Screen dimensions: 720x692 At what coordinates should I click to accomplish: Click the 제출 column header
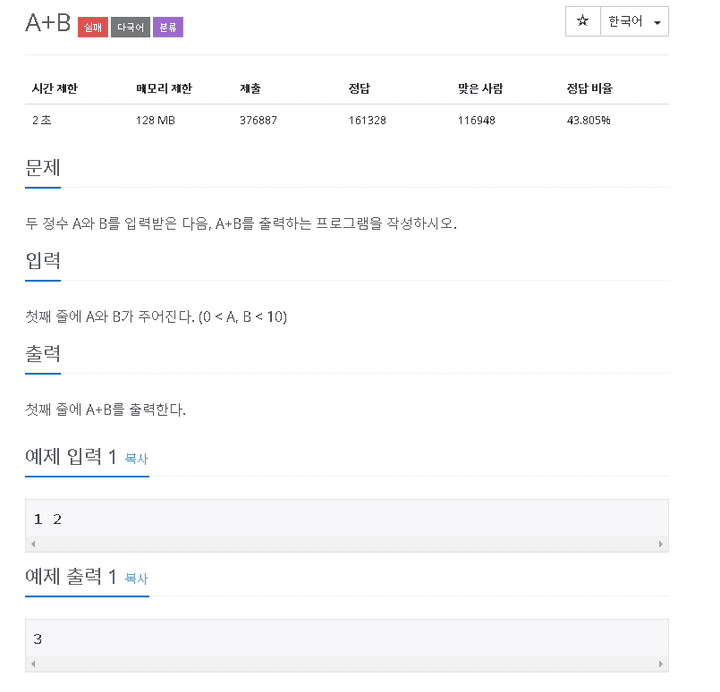click(x=250, y=88)
